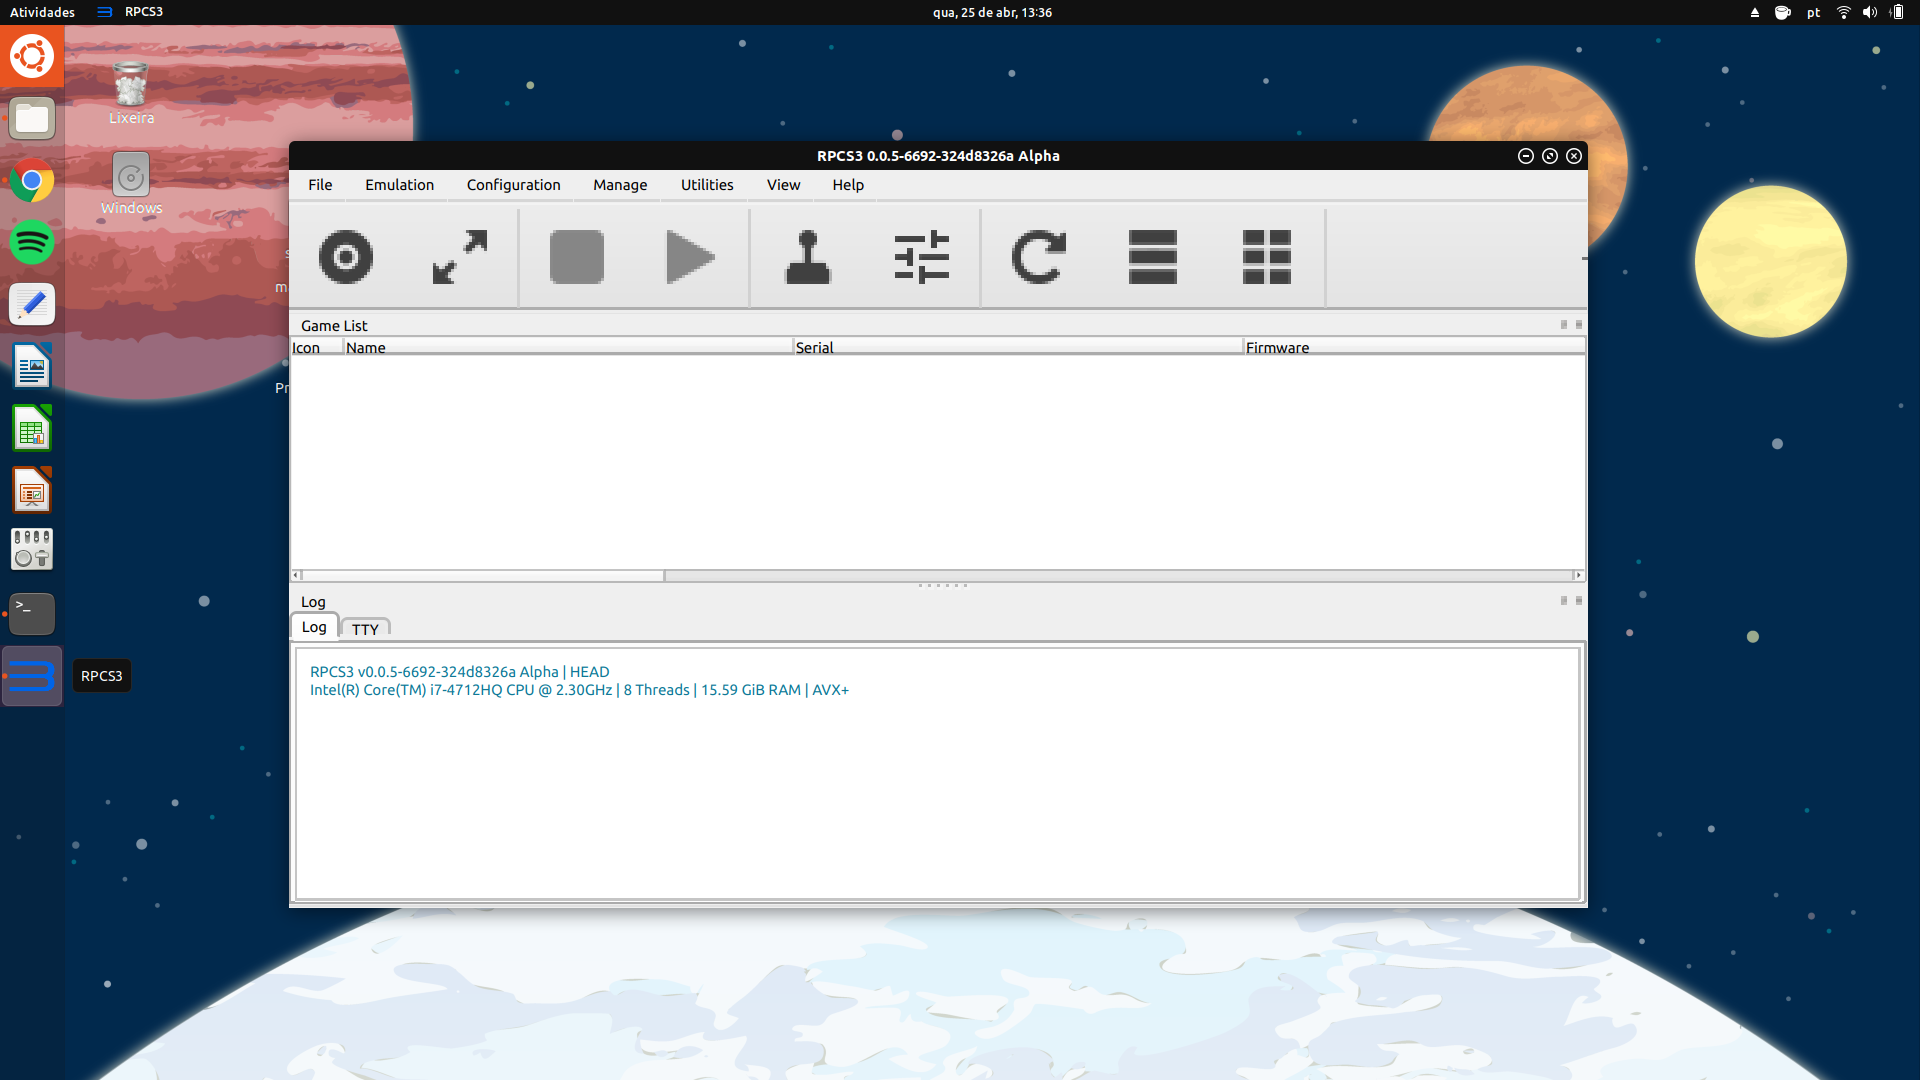Toggle fullscreen with the arrows icon

[460, 257]
